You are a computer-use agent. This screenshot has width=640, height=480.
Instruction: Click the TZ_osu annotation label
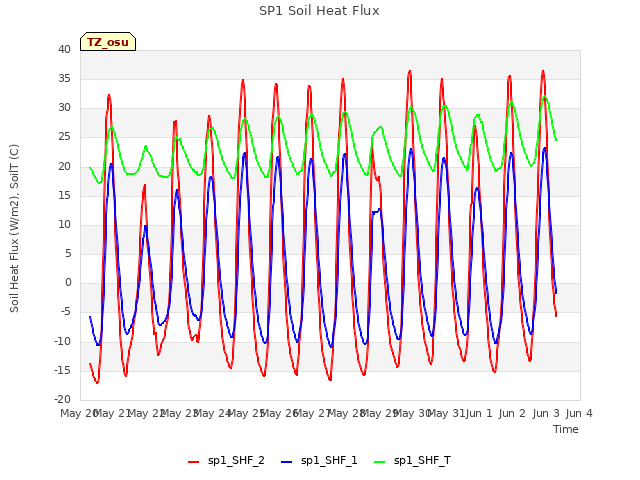(x=108, y=42)
